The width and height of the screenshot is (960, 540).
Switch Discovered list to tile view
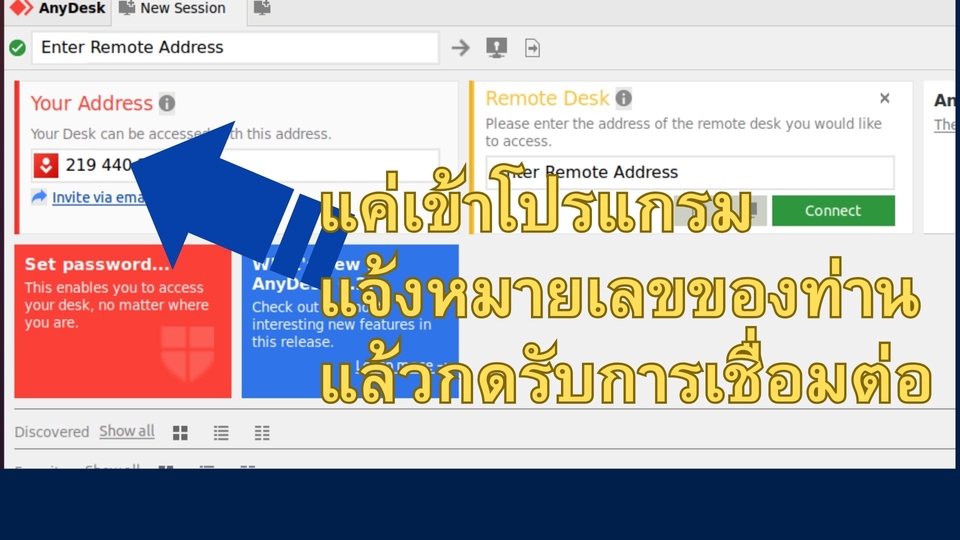click(180, 433)
